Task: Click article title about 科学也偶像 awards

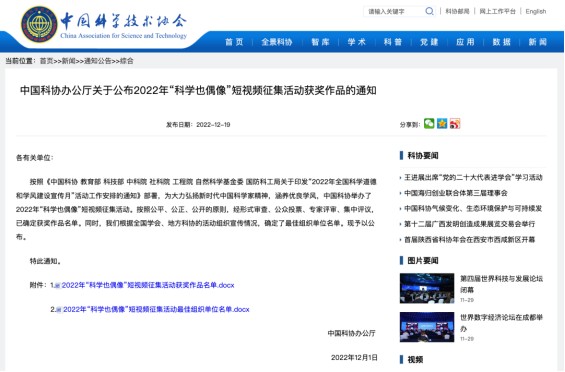Action: click(198, 90)
